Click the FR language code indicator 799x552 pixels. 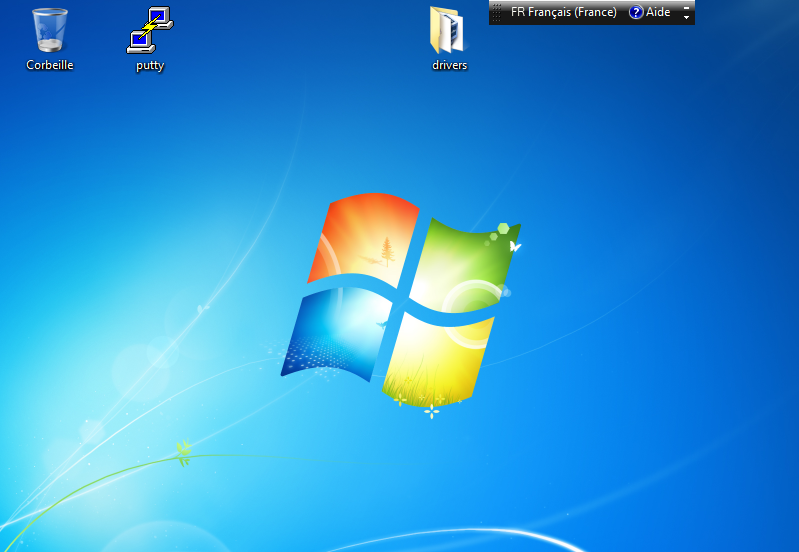point(517,13)
